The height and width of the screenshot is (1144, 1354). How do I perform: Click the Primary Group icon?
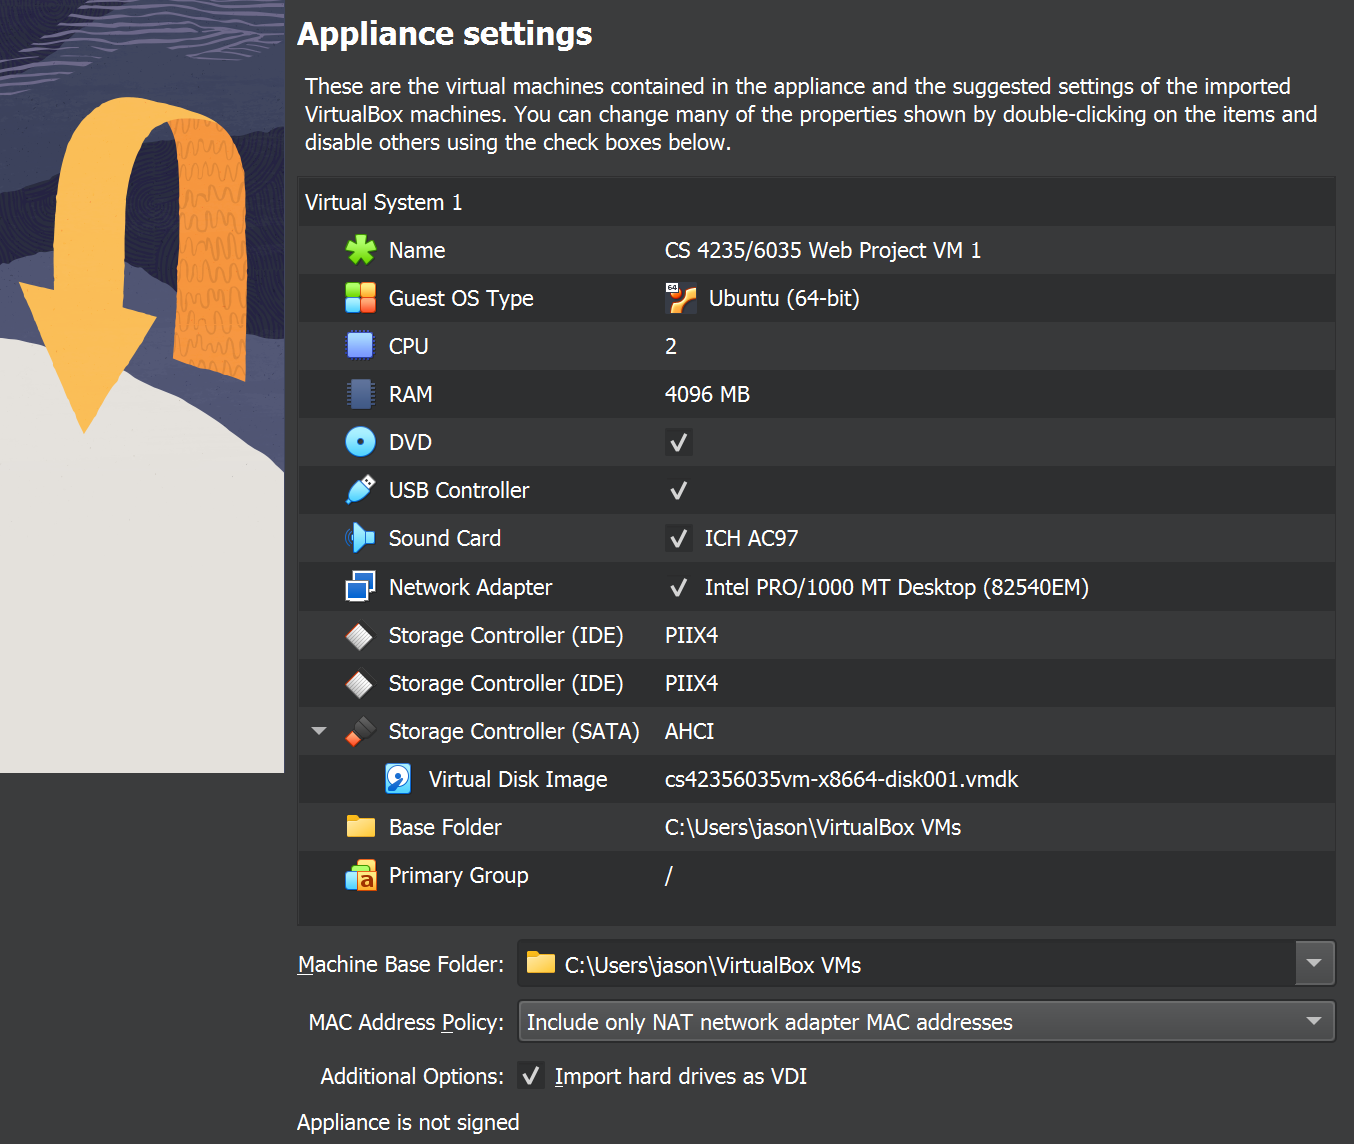pos(360,875)
